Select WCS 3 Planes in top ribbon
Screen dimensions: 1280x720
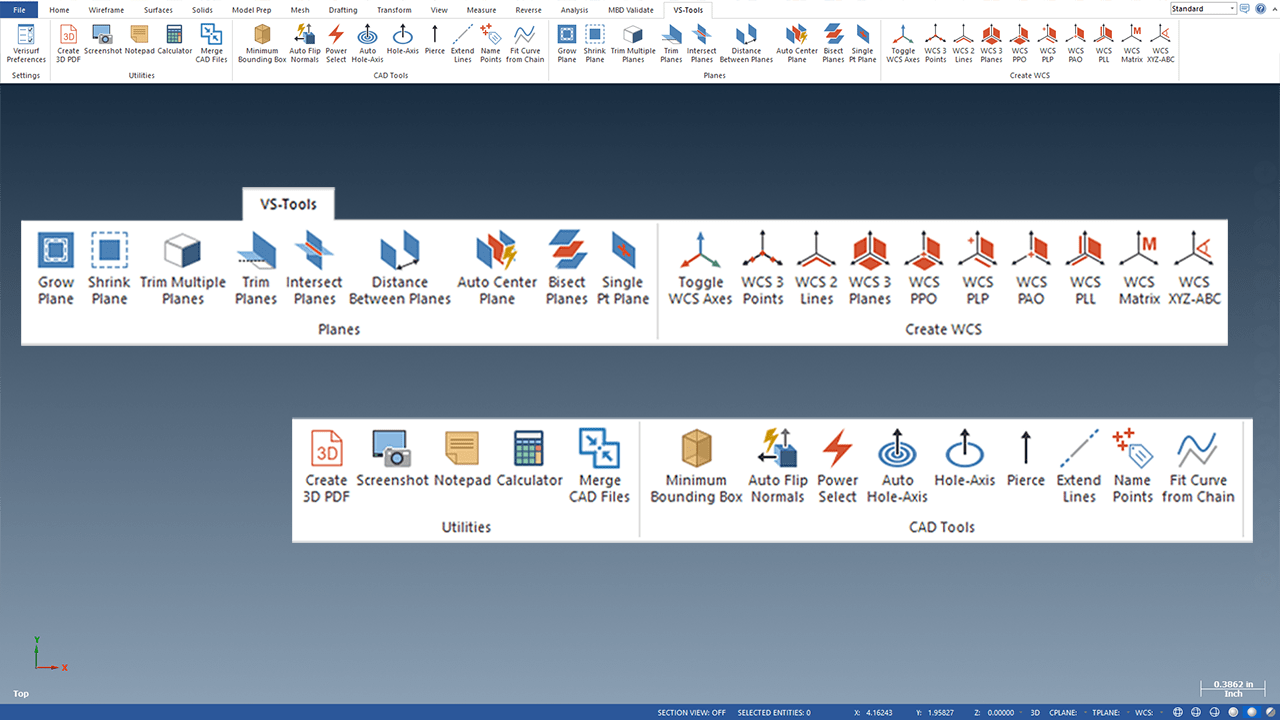point(991,43)
